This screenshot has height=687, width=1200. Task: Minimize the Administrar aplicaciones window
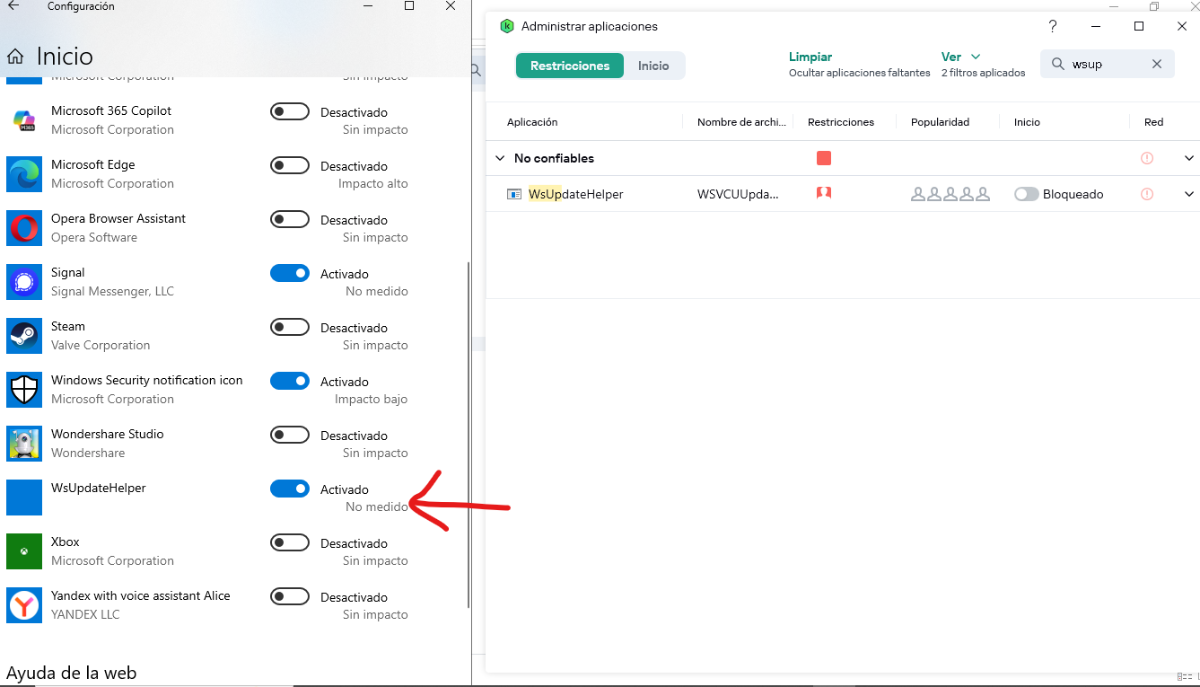pos(1096,26)
